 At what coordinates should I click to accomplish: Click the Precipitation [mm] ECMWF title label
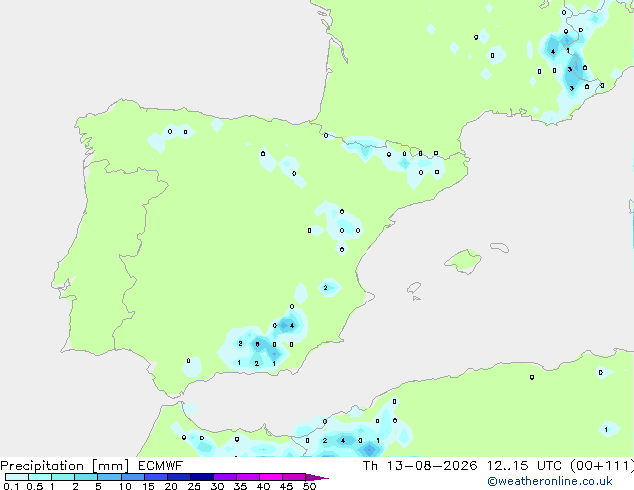pos(92,466)
